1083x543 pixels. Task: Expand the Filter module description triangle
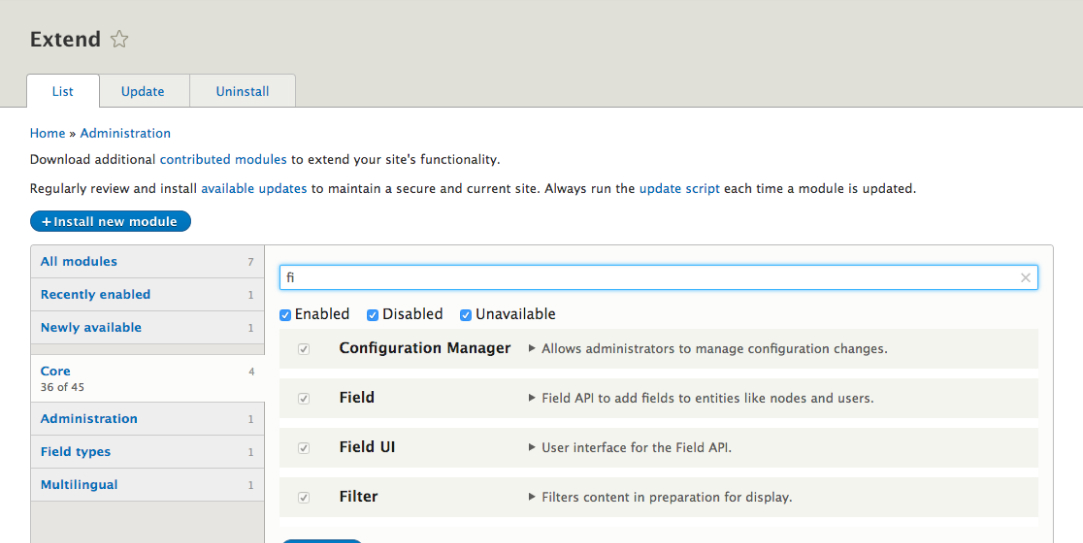(x=532, y=497)
